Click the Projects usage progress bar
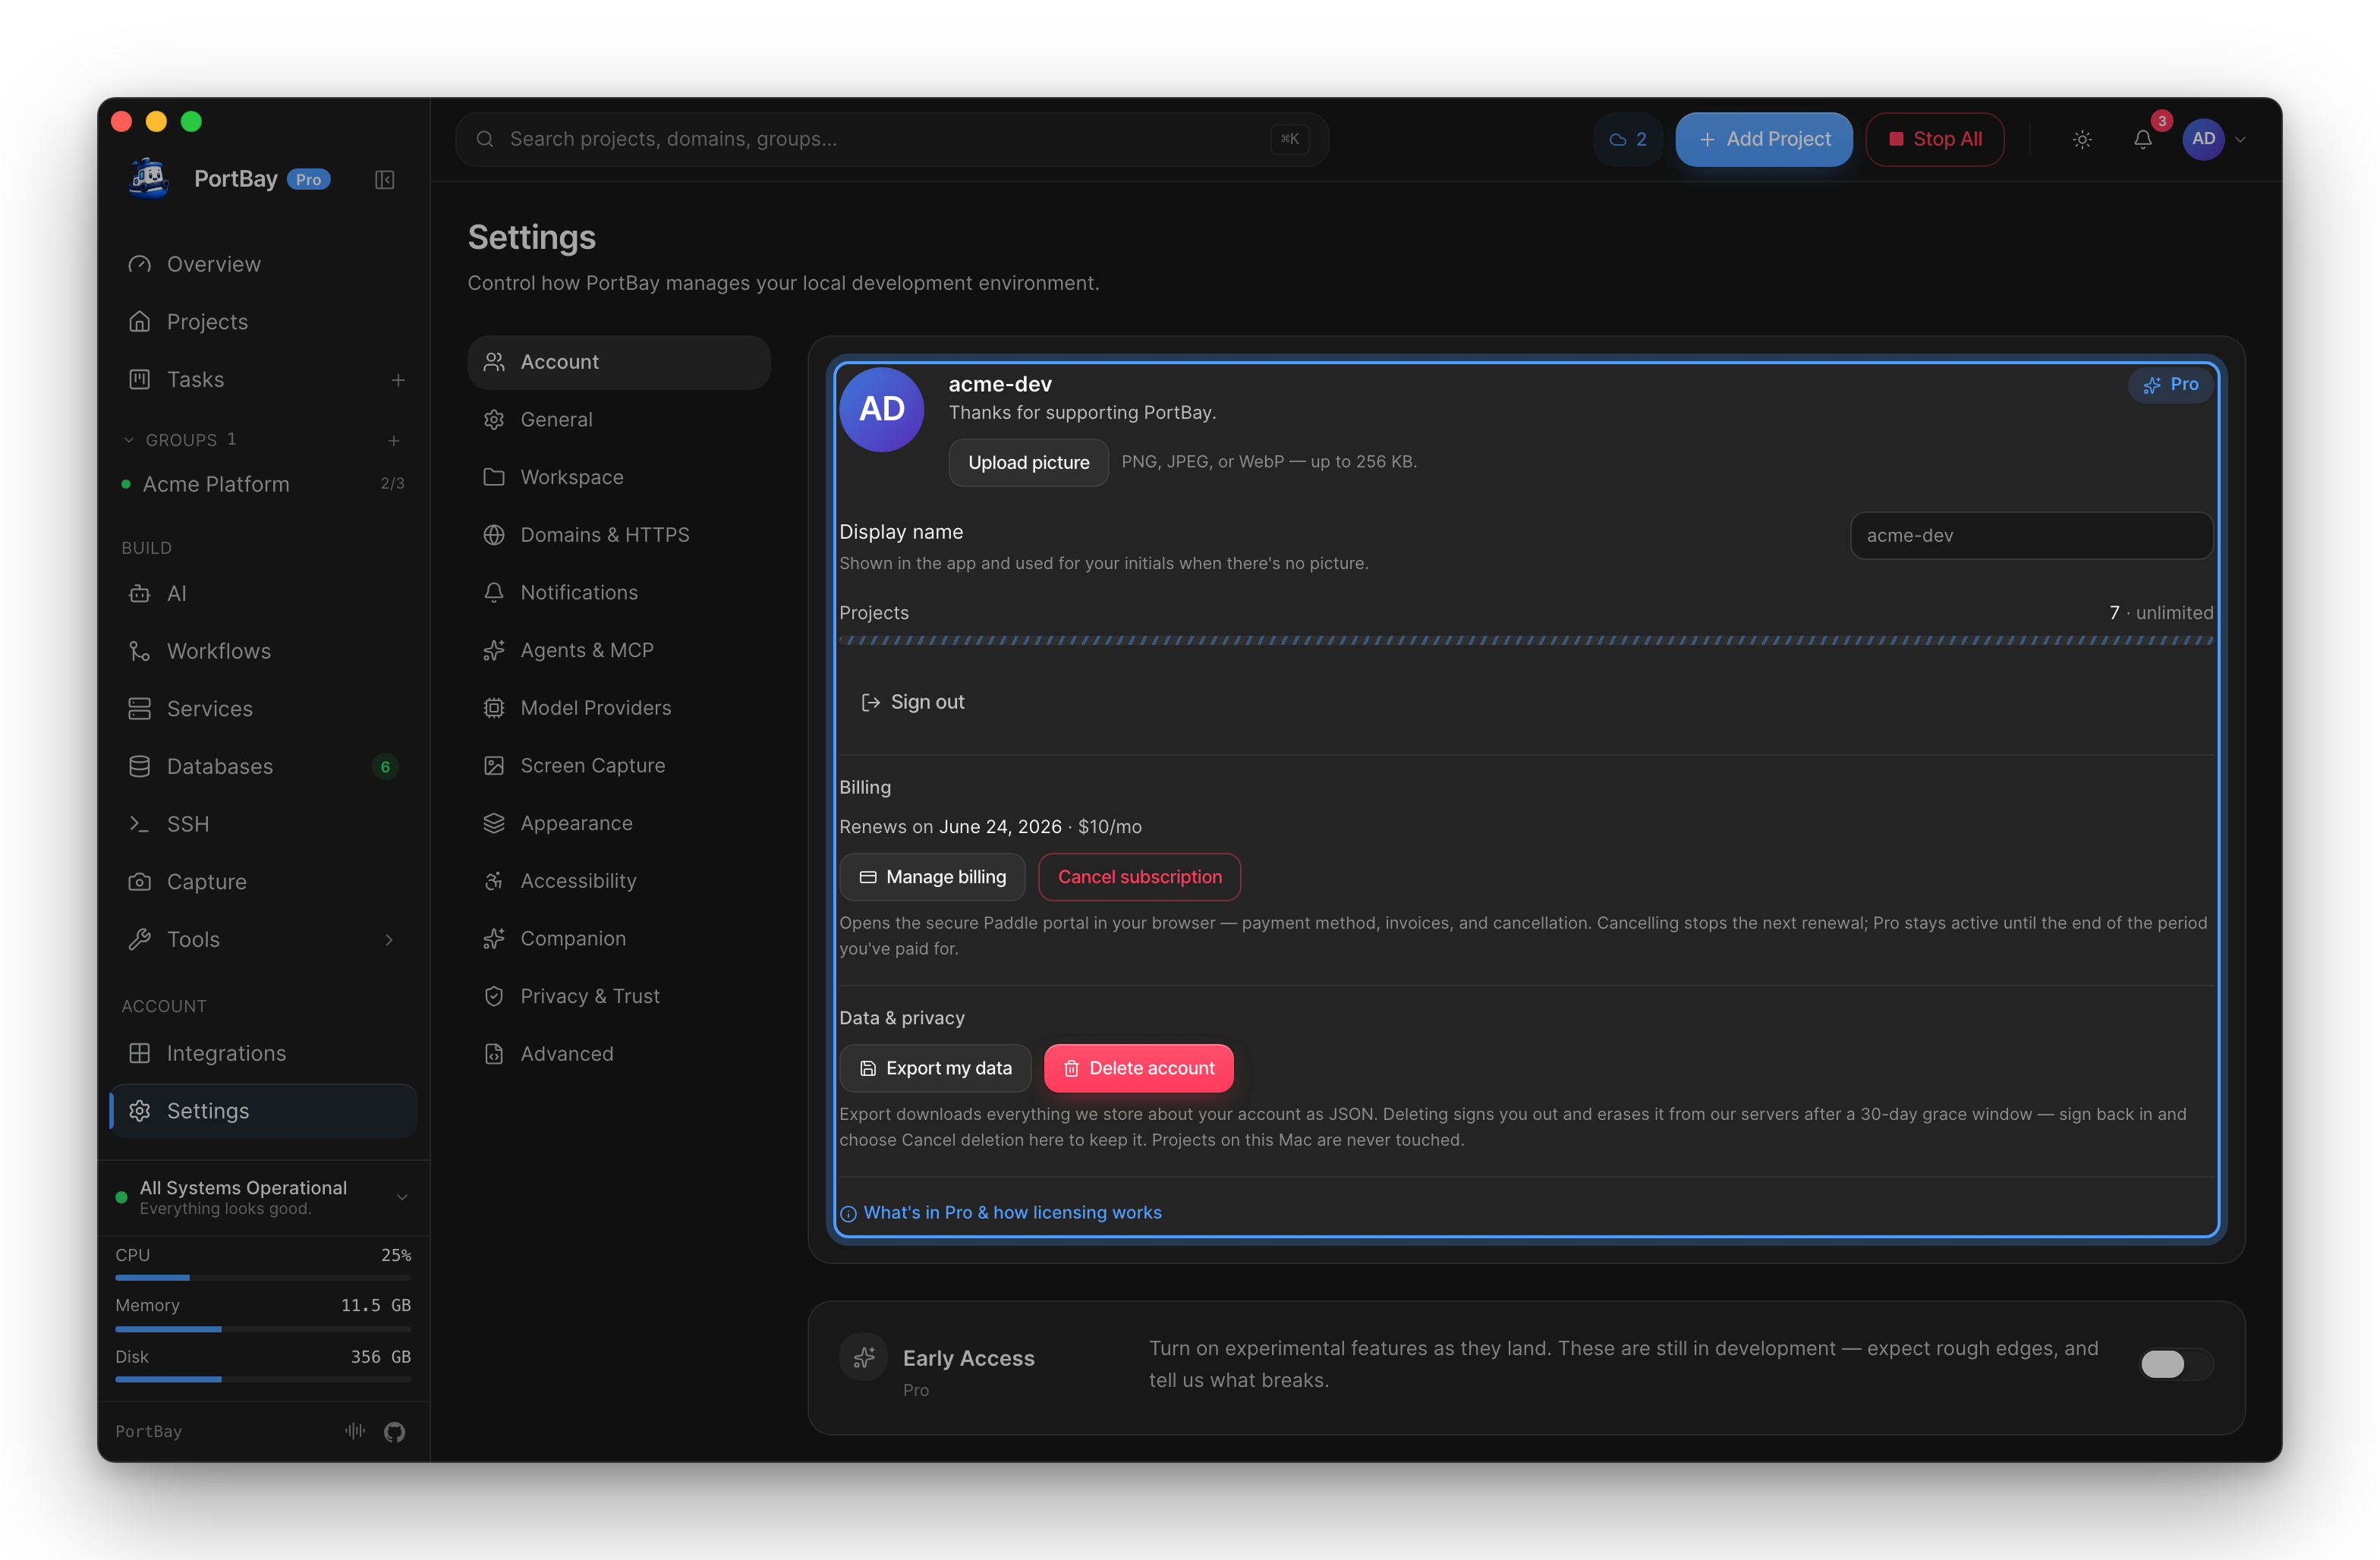 [1526, 641]
